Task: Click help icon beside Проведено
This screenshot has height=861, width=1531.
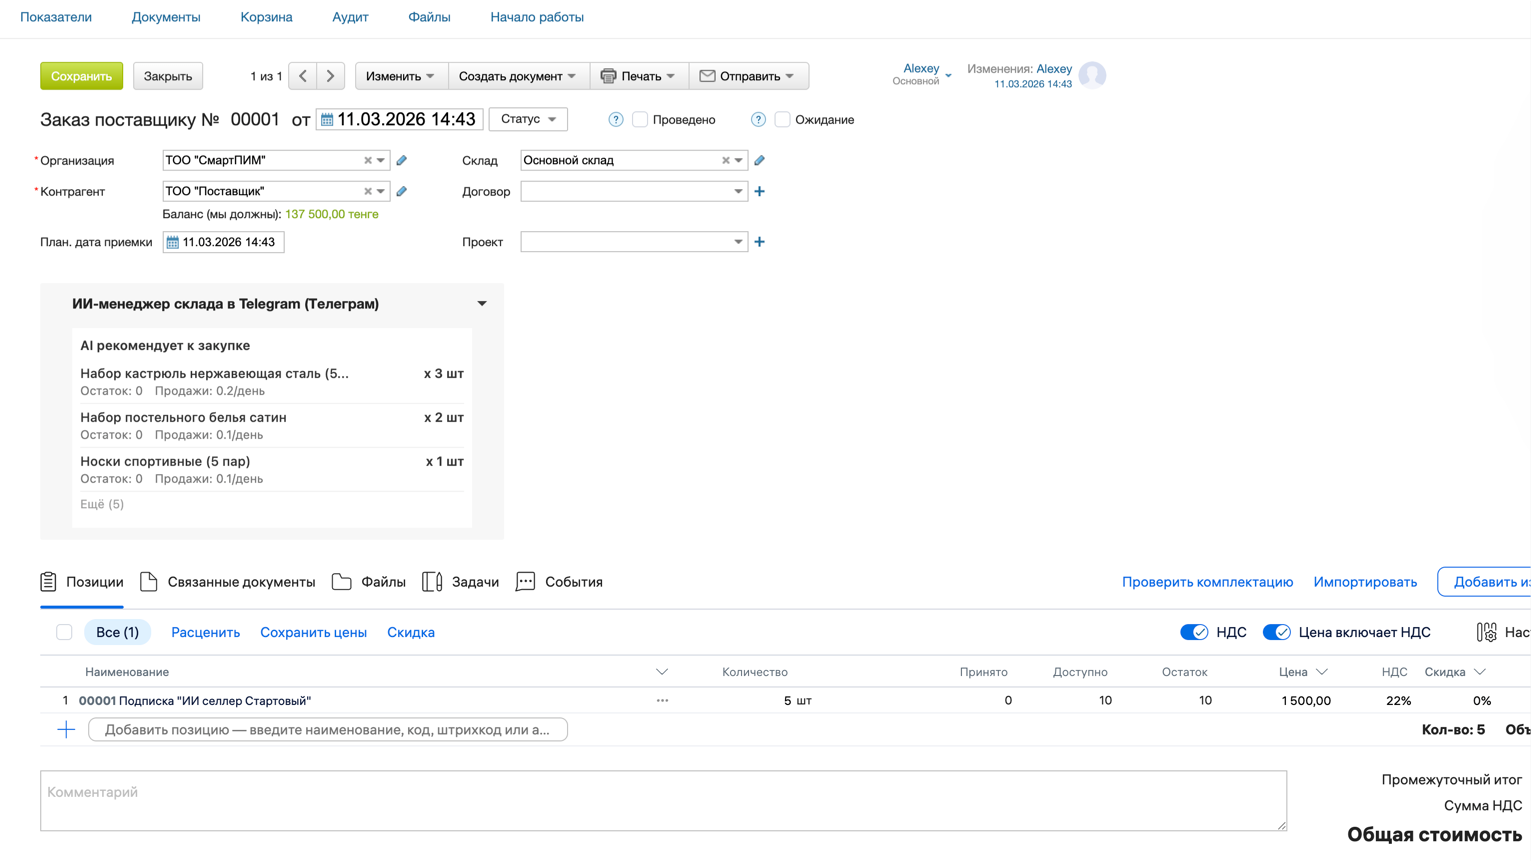Action: (x=616, y=120)
